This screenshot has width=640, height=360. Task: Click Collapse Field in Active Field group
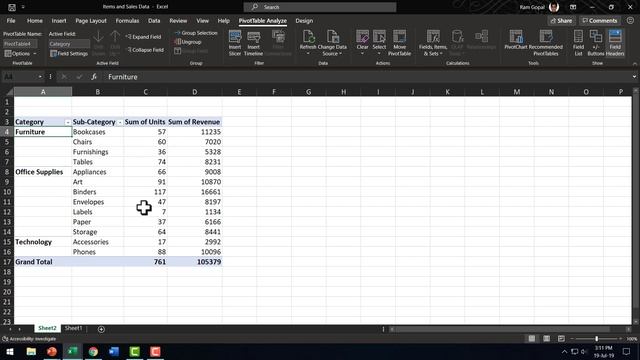[x=145, y=50]
